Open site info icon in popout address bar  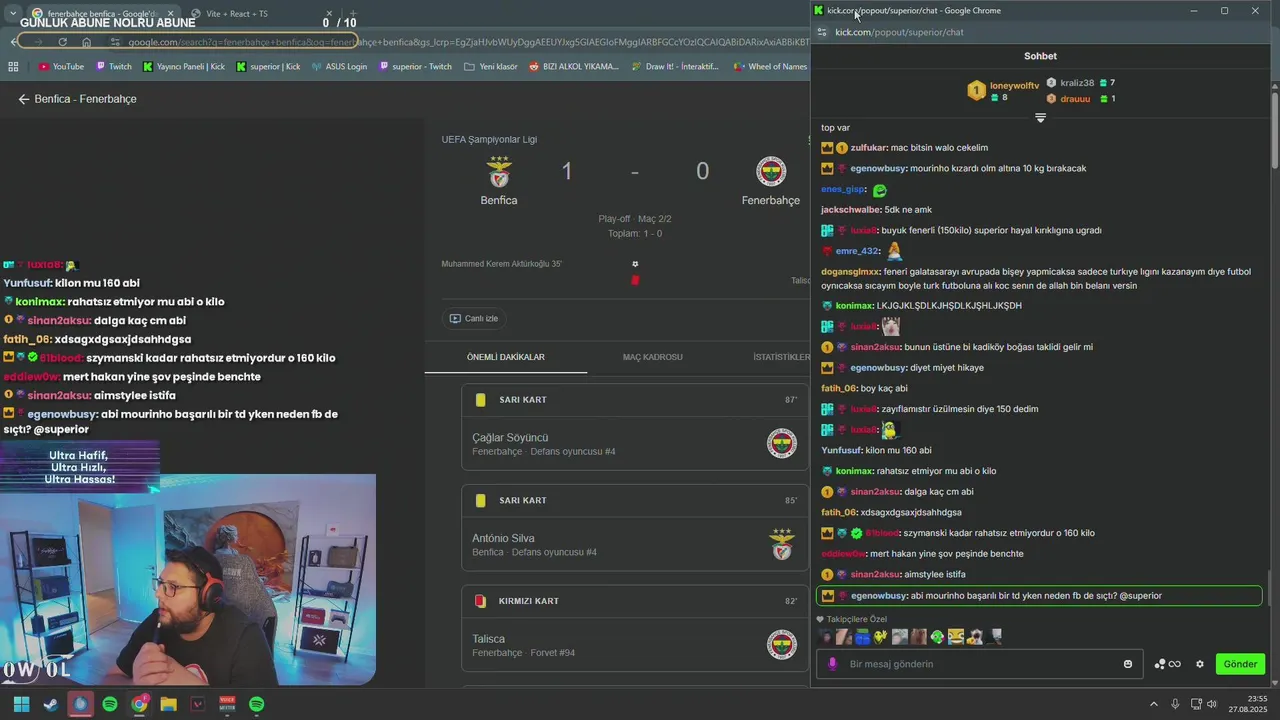(822, 32)
